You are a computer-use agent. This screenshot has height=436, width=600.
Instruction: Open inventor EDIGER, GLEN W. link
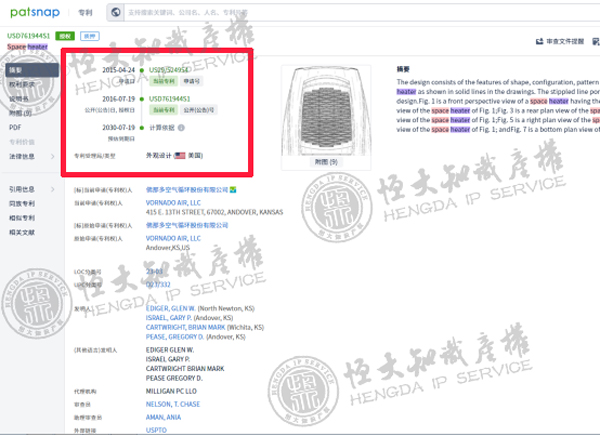pyautogui.click(x=171, y=308)
